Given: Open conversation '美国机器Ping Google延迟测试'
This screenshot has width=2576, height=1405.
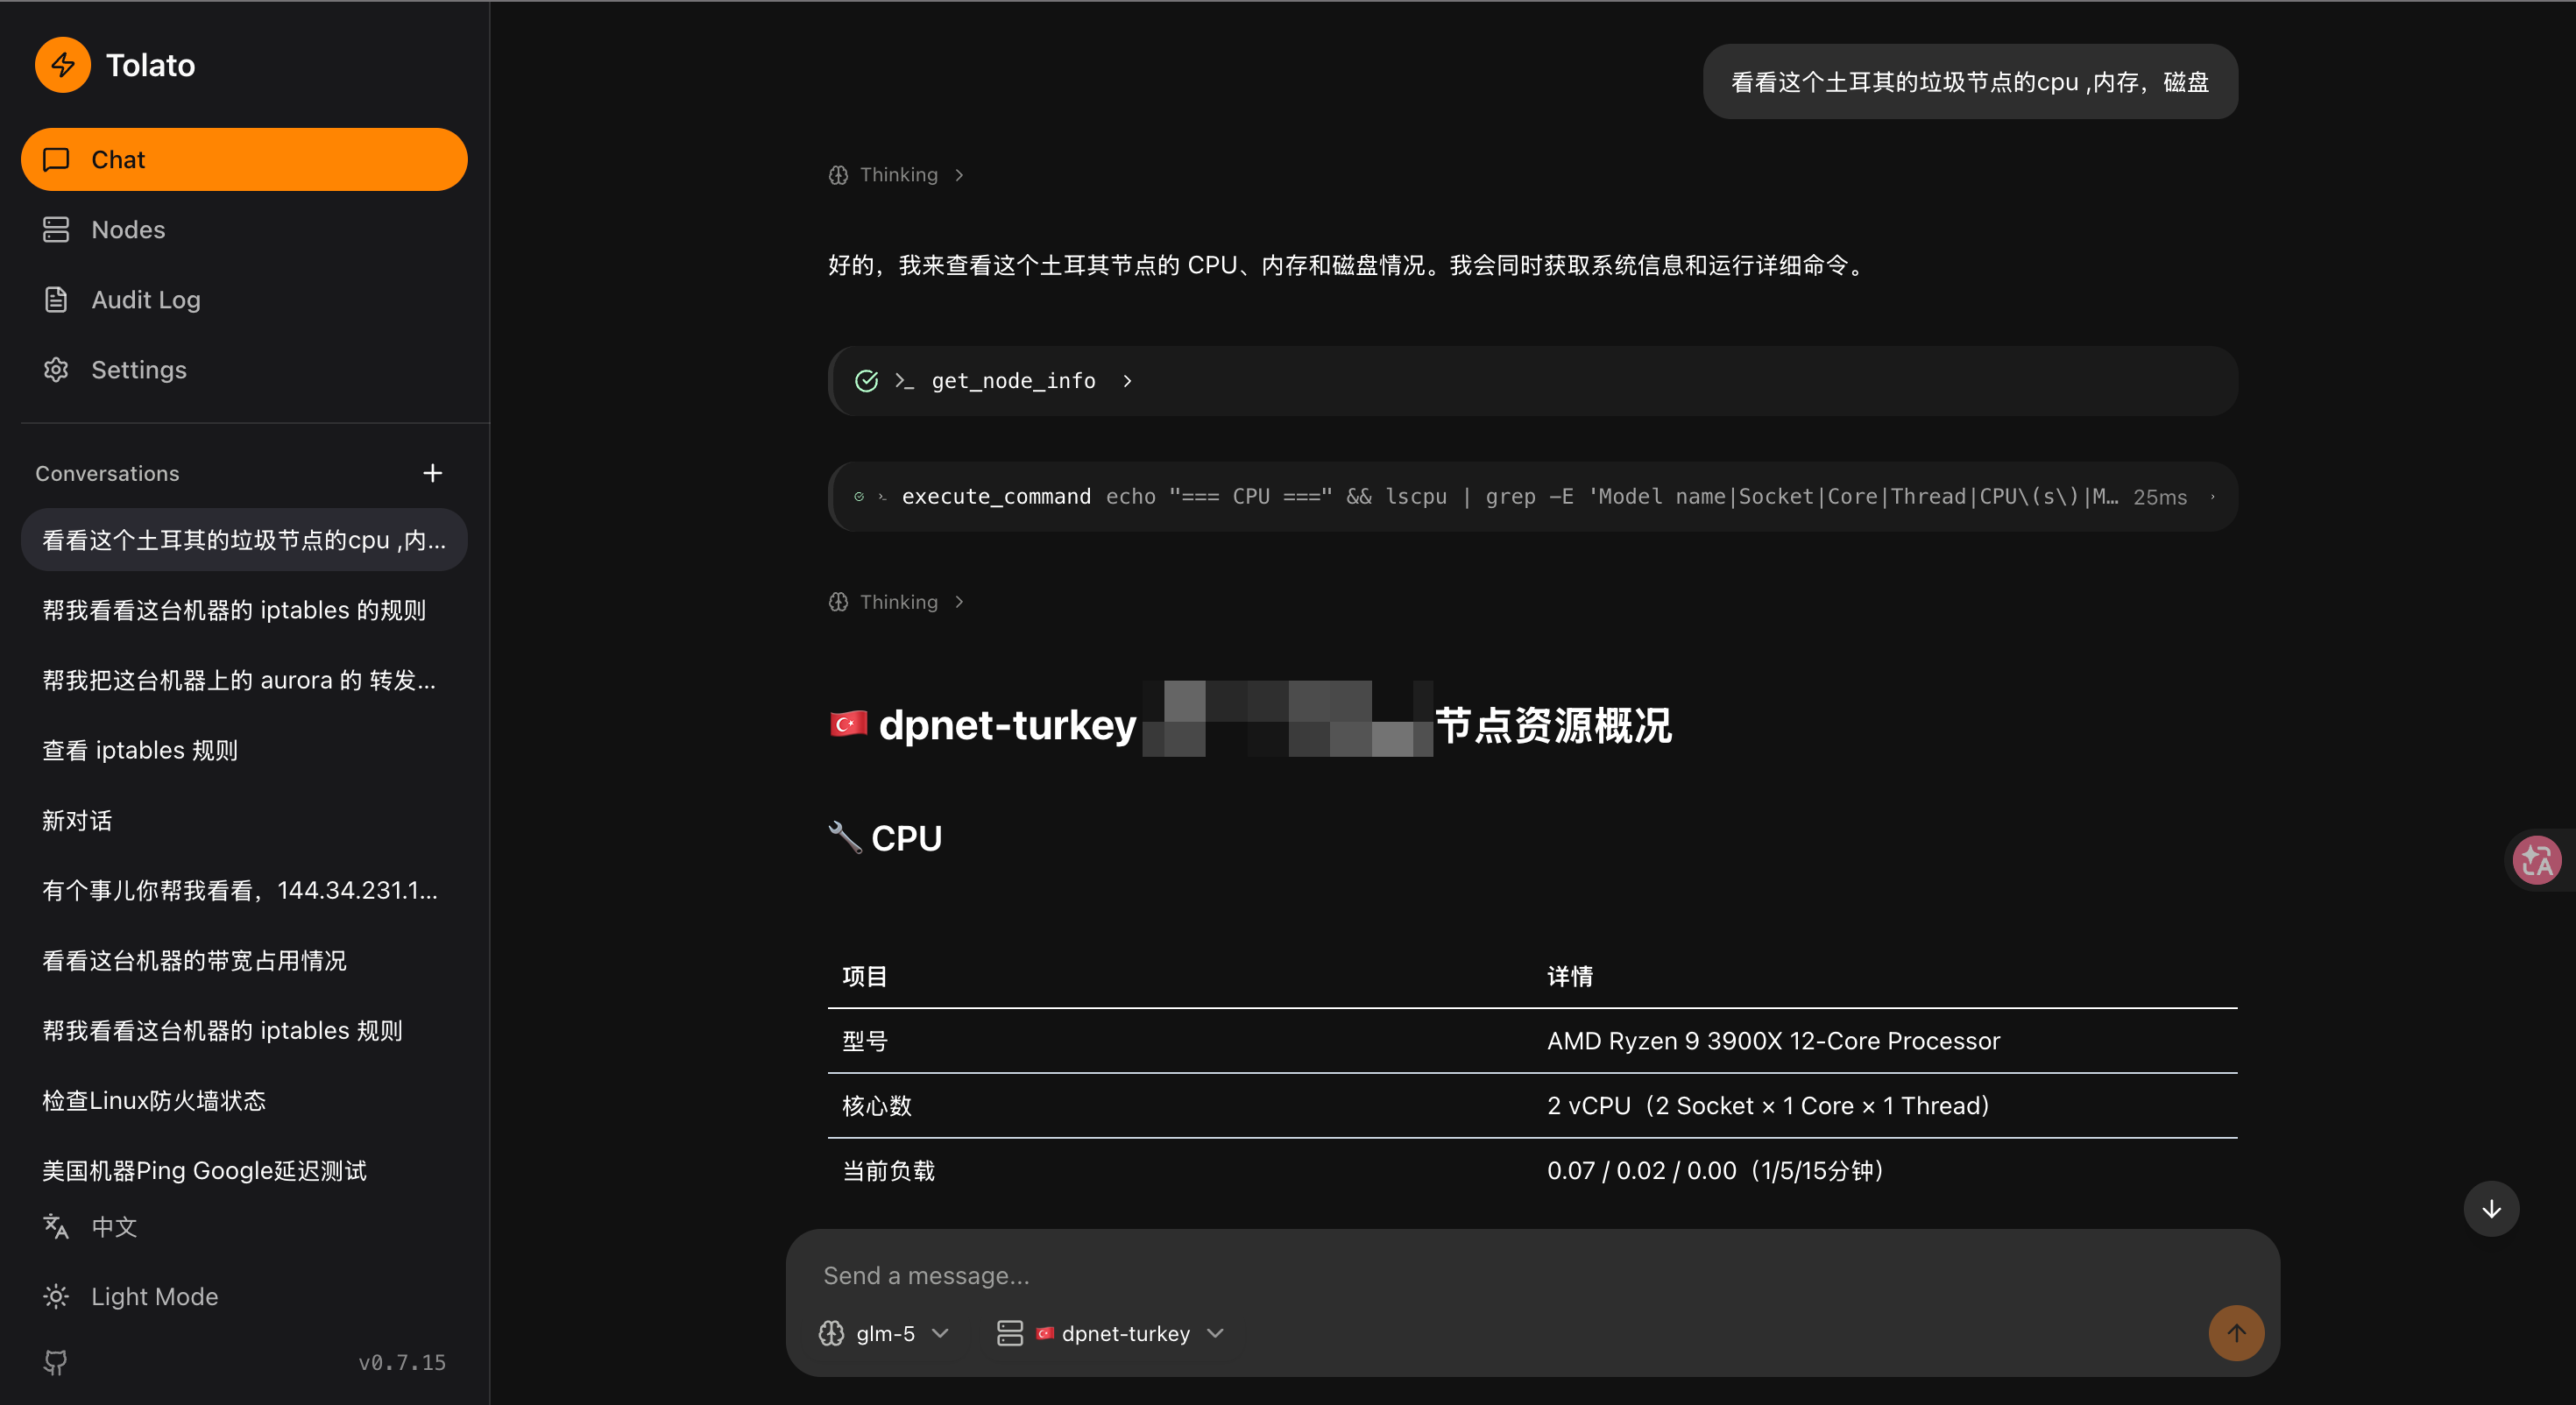Looking at the screenshot, I should (x=244, y=1171).
